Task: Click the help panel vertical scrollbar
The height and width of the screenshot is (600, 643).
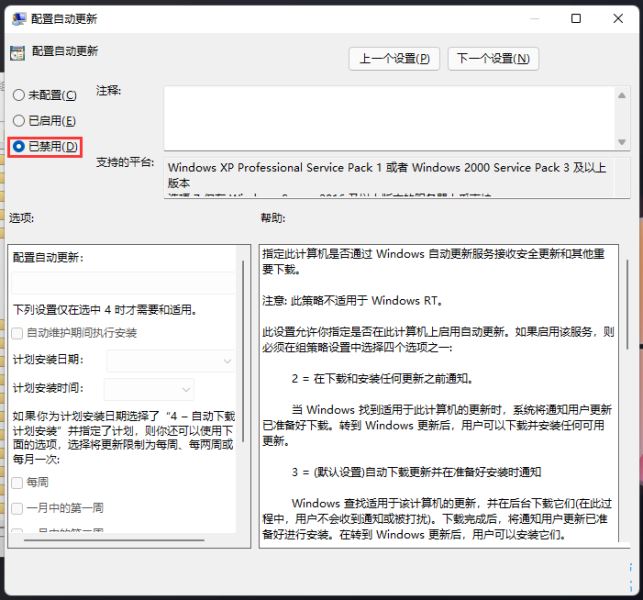Action: 627,304
